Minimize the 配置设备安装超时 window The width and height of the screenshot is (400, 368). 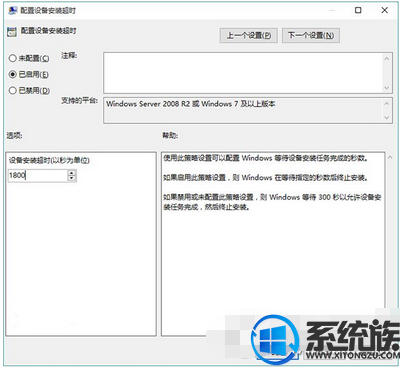(x=332, y=10)
